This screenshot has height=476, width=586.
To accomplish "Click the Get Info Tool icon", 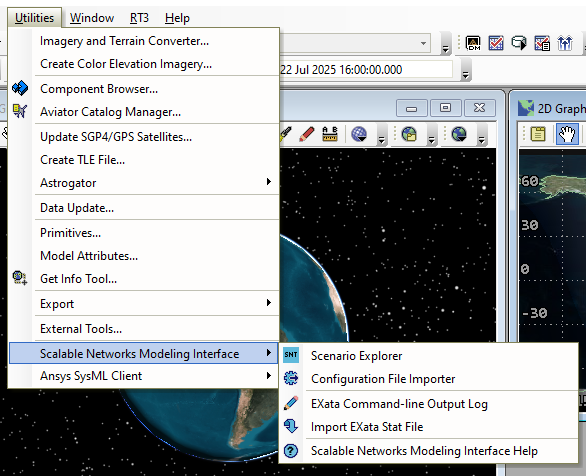I will pos(20,278).
